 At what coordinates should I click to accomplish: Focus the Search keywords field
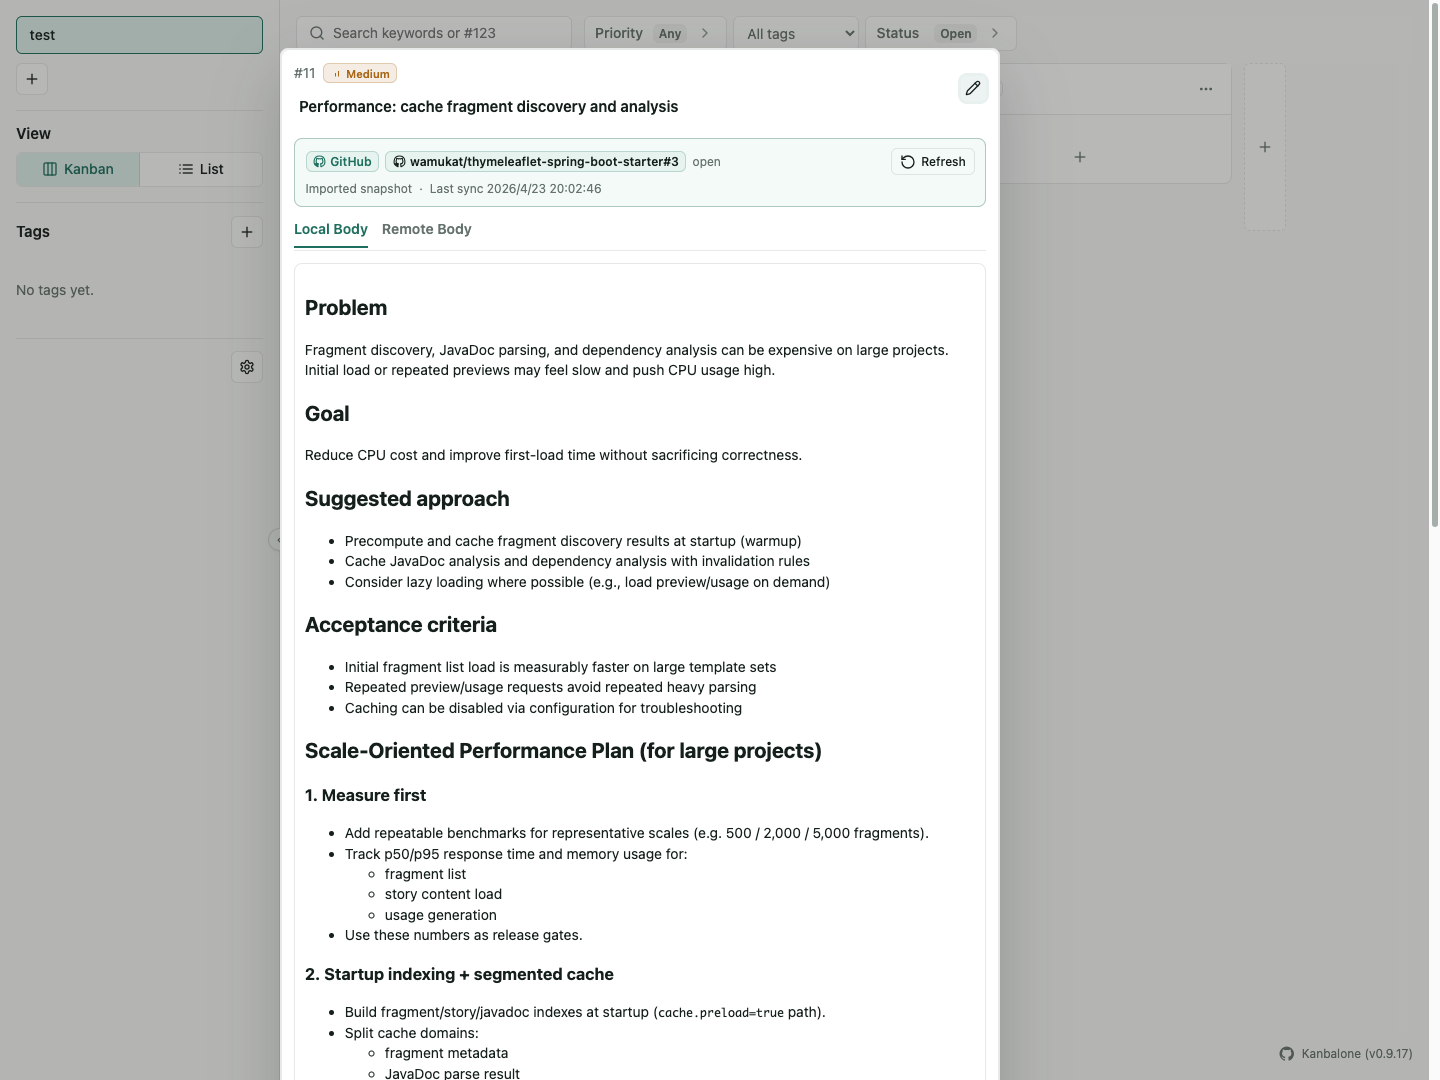[434, 33]
